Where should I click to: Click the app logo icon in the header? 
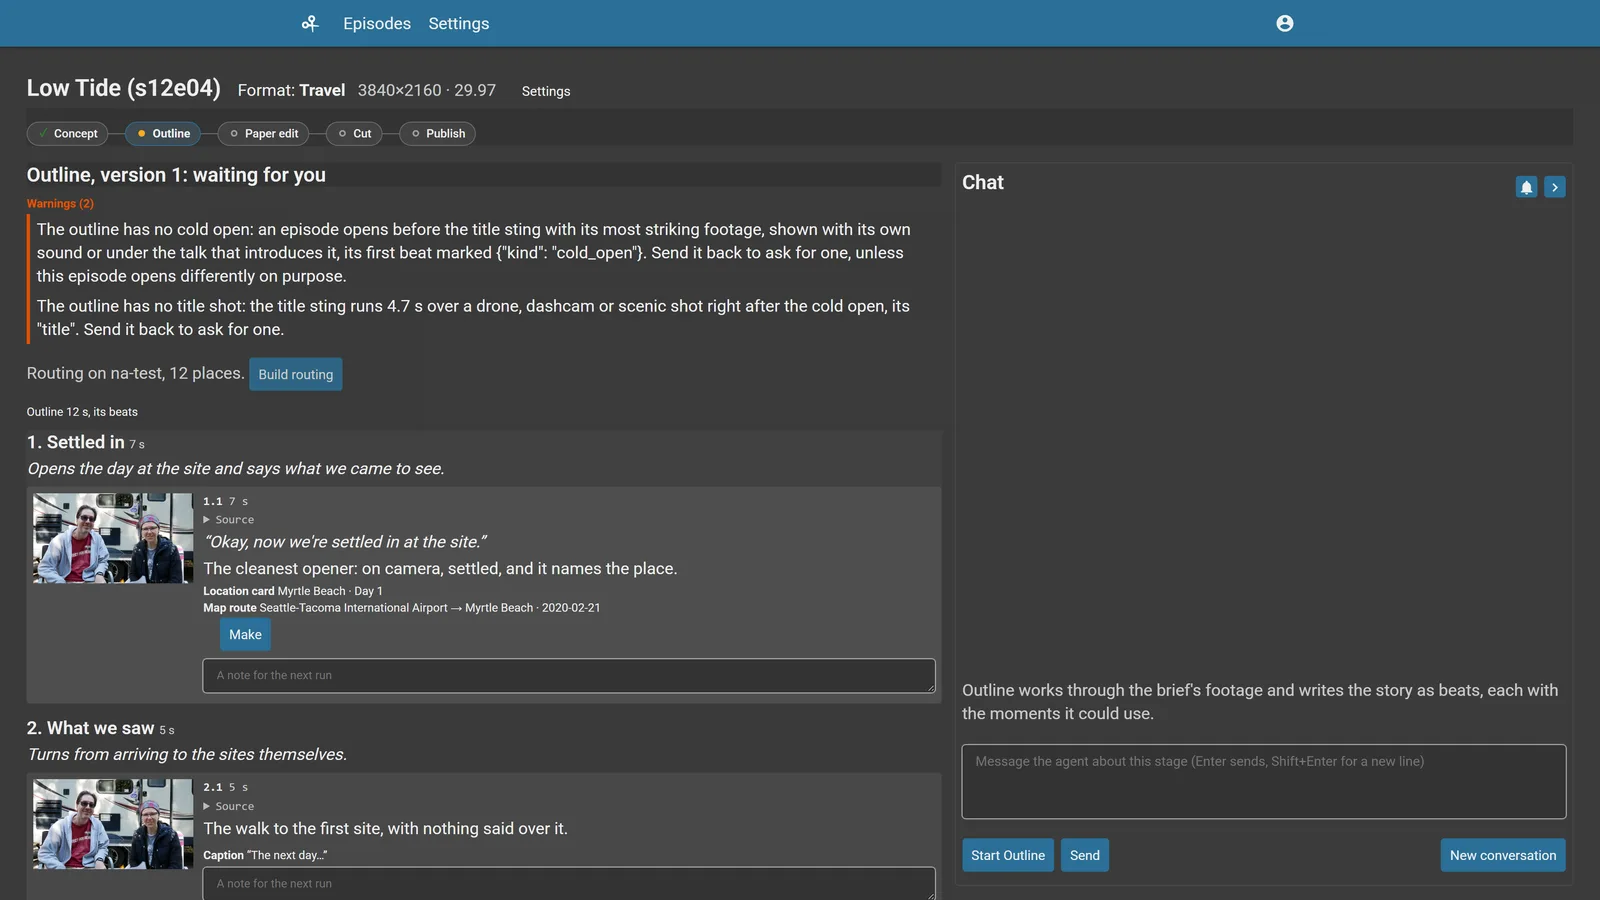(x=310, y=23)
